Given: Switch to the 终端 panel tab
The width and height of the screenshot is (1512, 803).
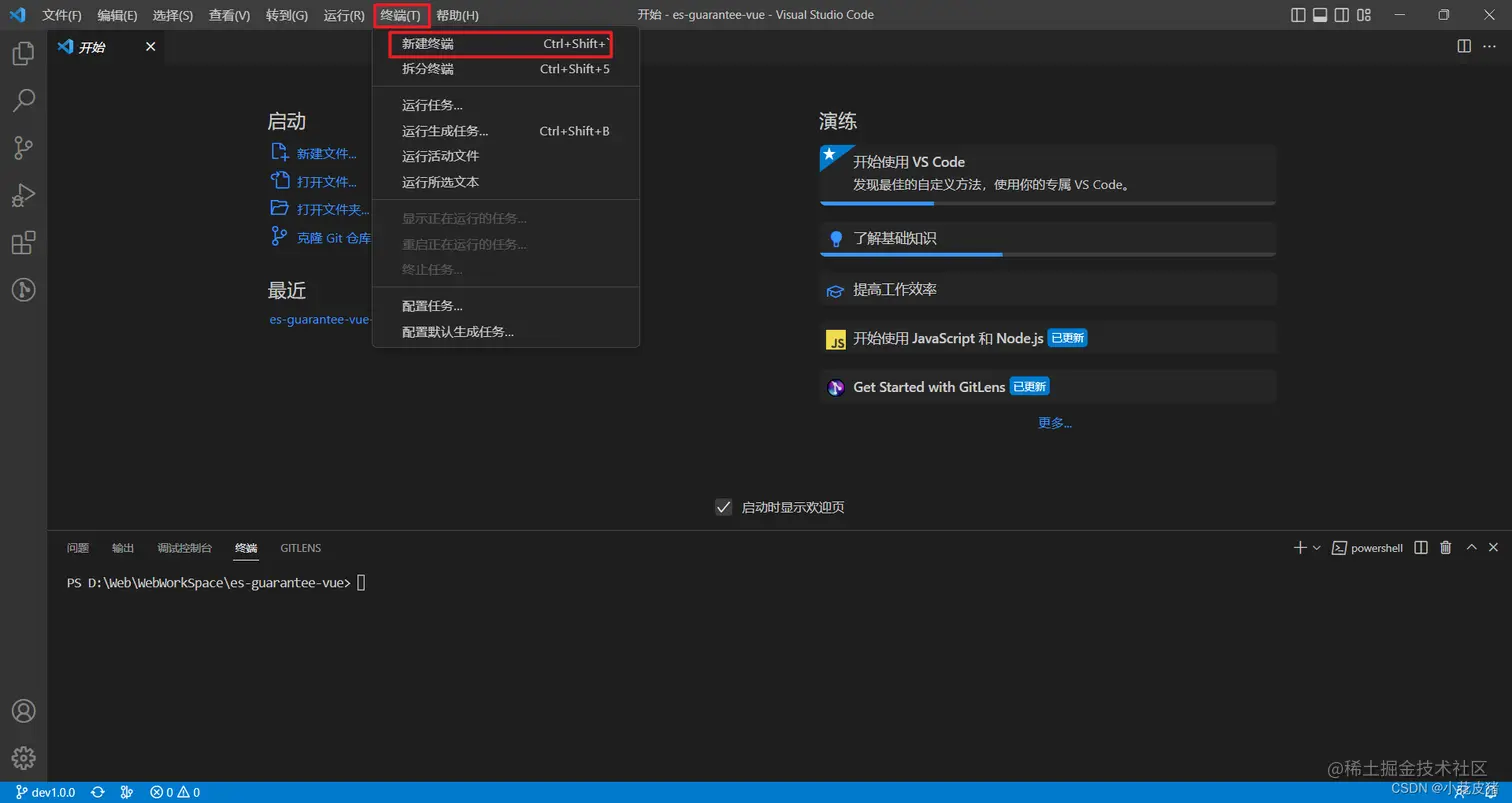Looking at the screenshot, I should pos(246,548).
